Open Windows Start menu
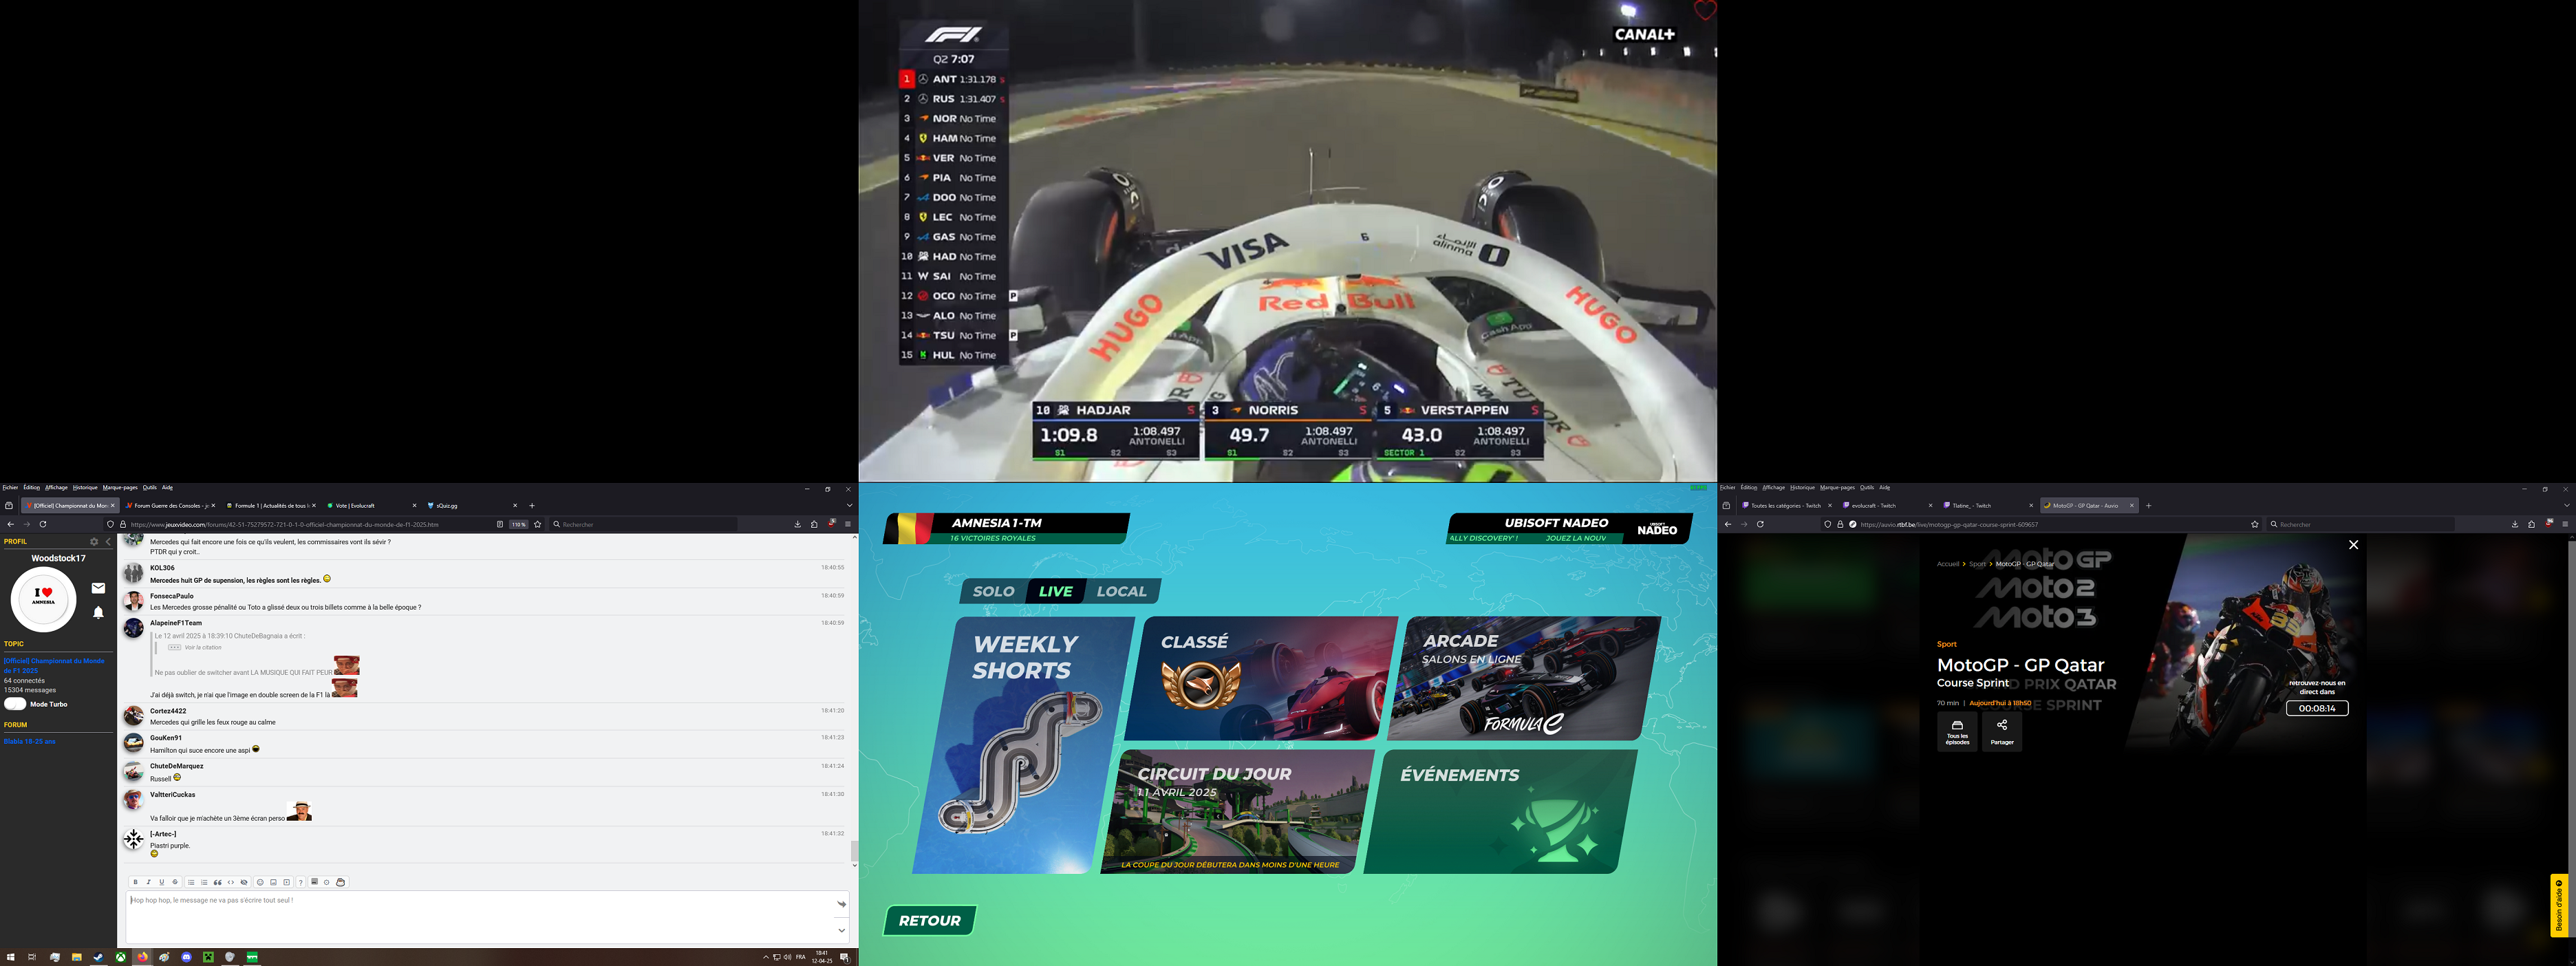This screenshot has width=2576, height=966. (11, 957)
